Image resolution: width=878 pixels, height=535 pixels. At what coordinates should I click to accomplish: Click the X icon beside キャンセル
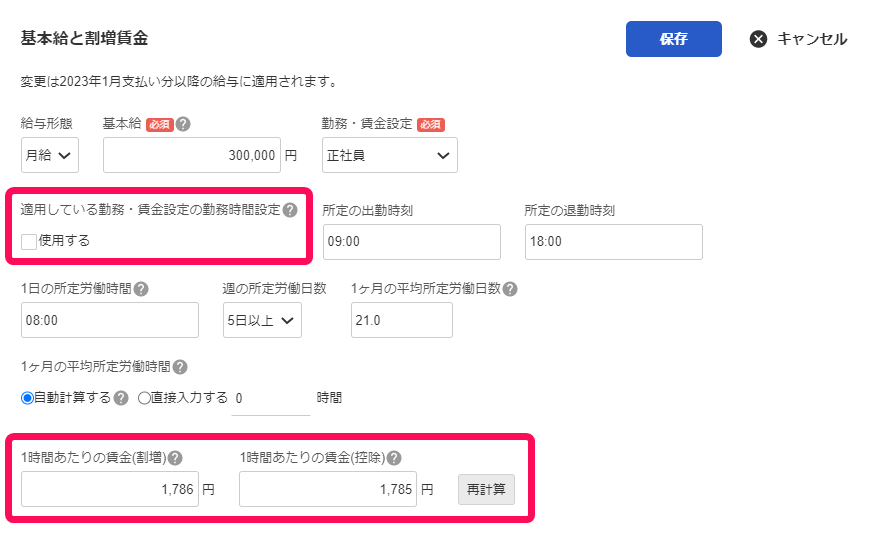(x=758, y=39)
